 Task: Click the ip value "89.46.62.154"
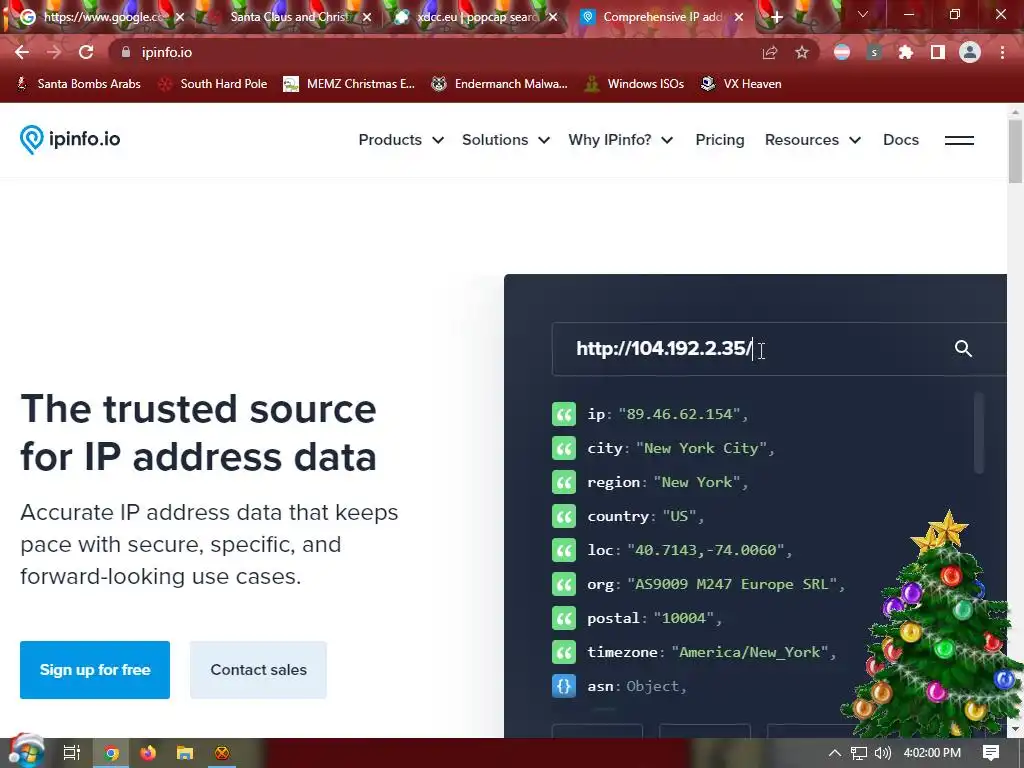[x=679, y=414]
